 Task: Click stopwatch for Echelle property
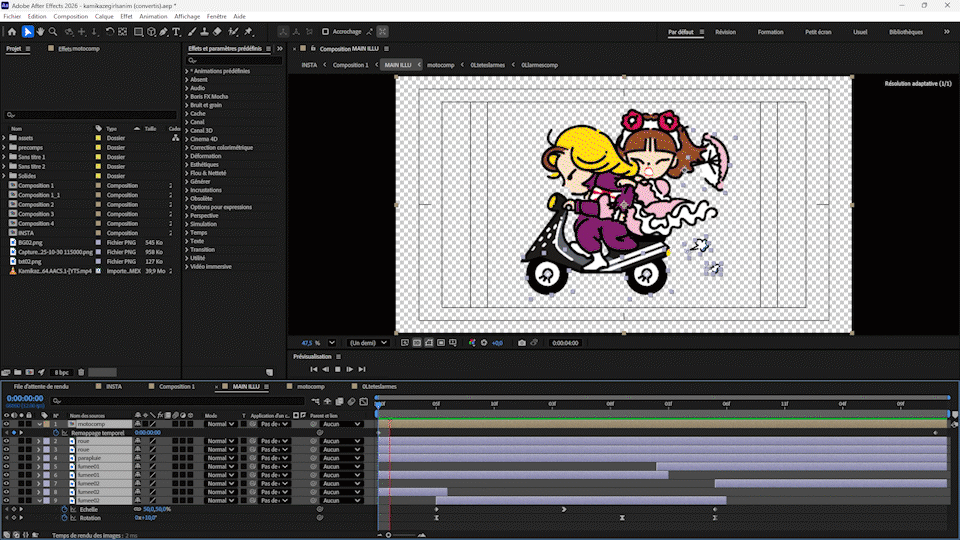(x=64, y=509)
